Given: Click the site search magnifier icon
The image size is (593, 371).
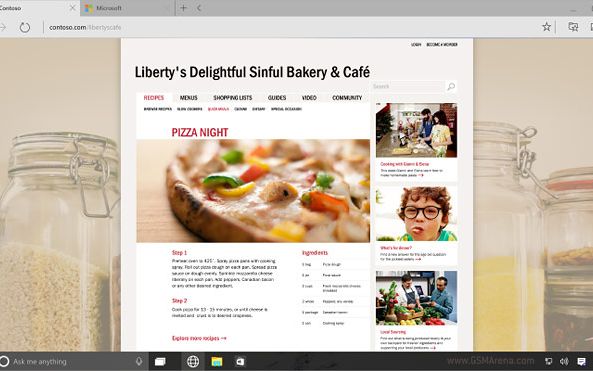Looking at the screenshot, I should (451, 87).
